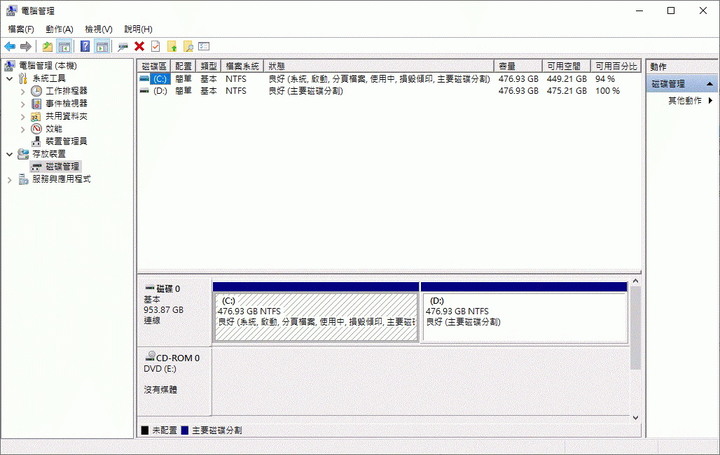The width and height of the screenshot is (720, 455).
Task: Click the disk map vertical scrollbar thumb
Action: (x=636, y=328)
